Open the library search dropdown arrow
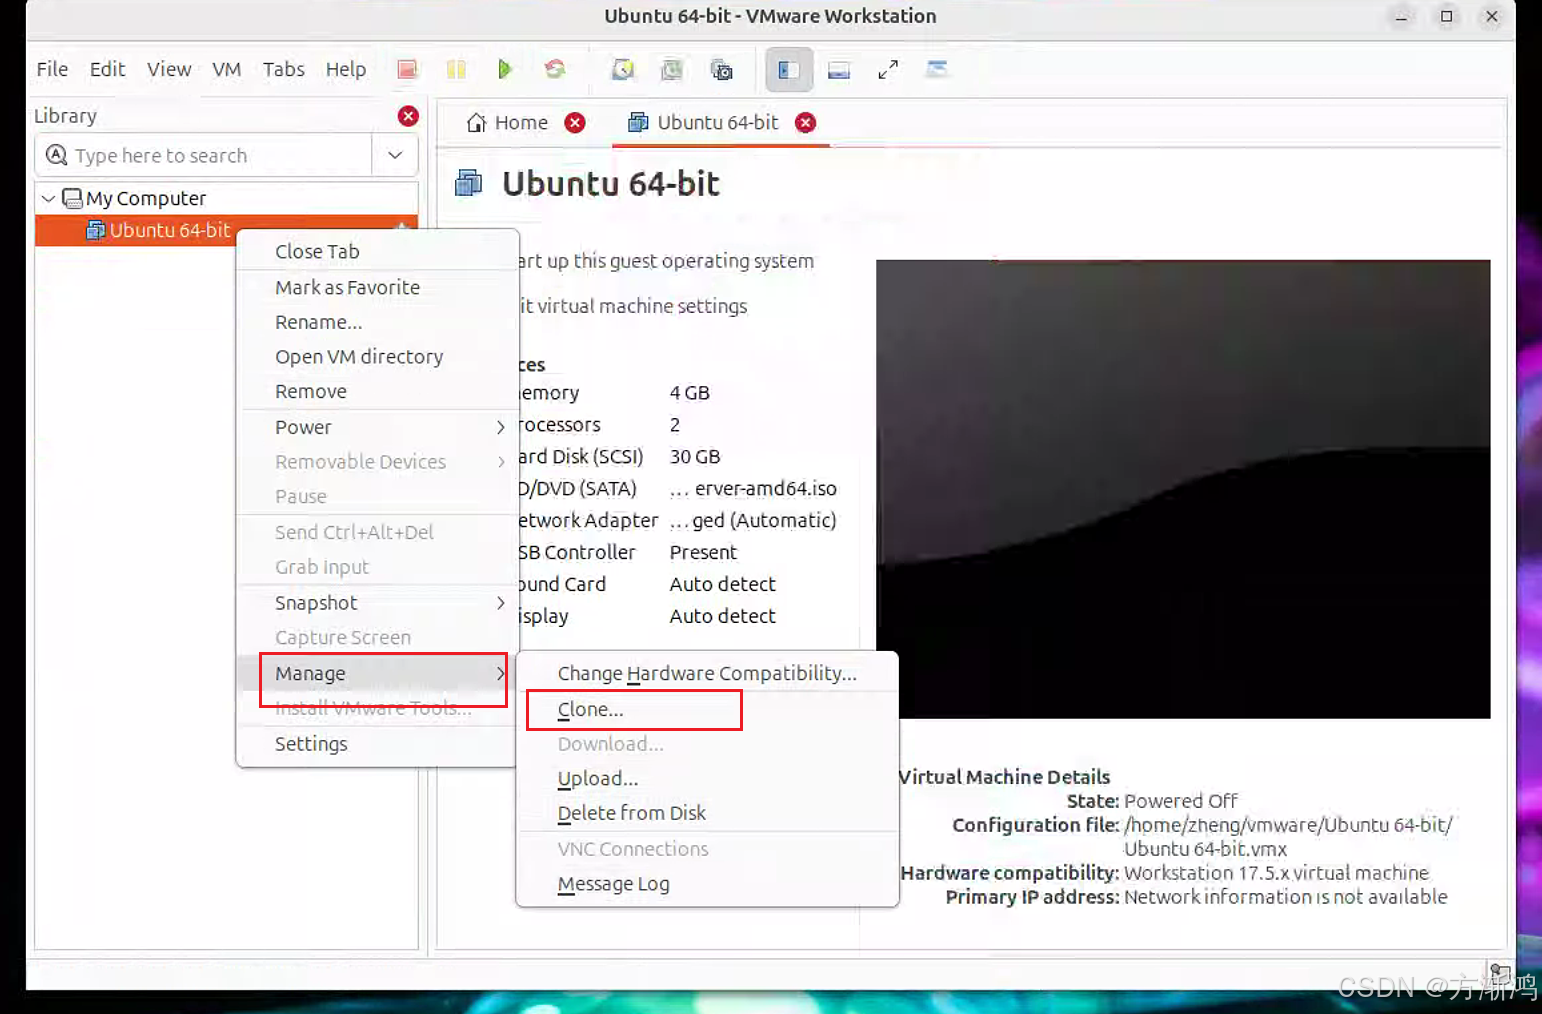 (395, 155)
